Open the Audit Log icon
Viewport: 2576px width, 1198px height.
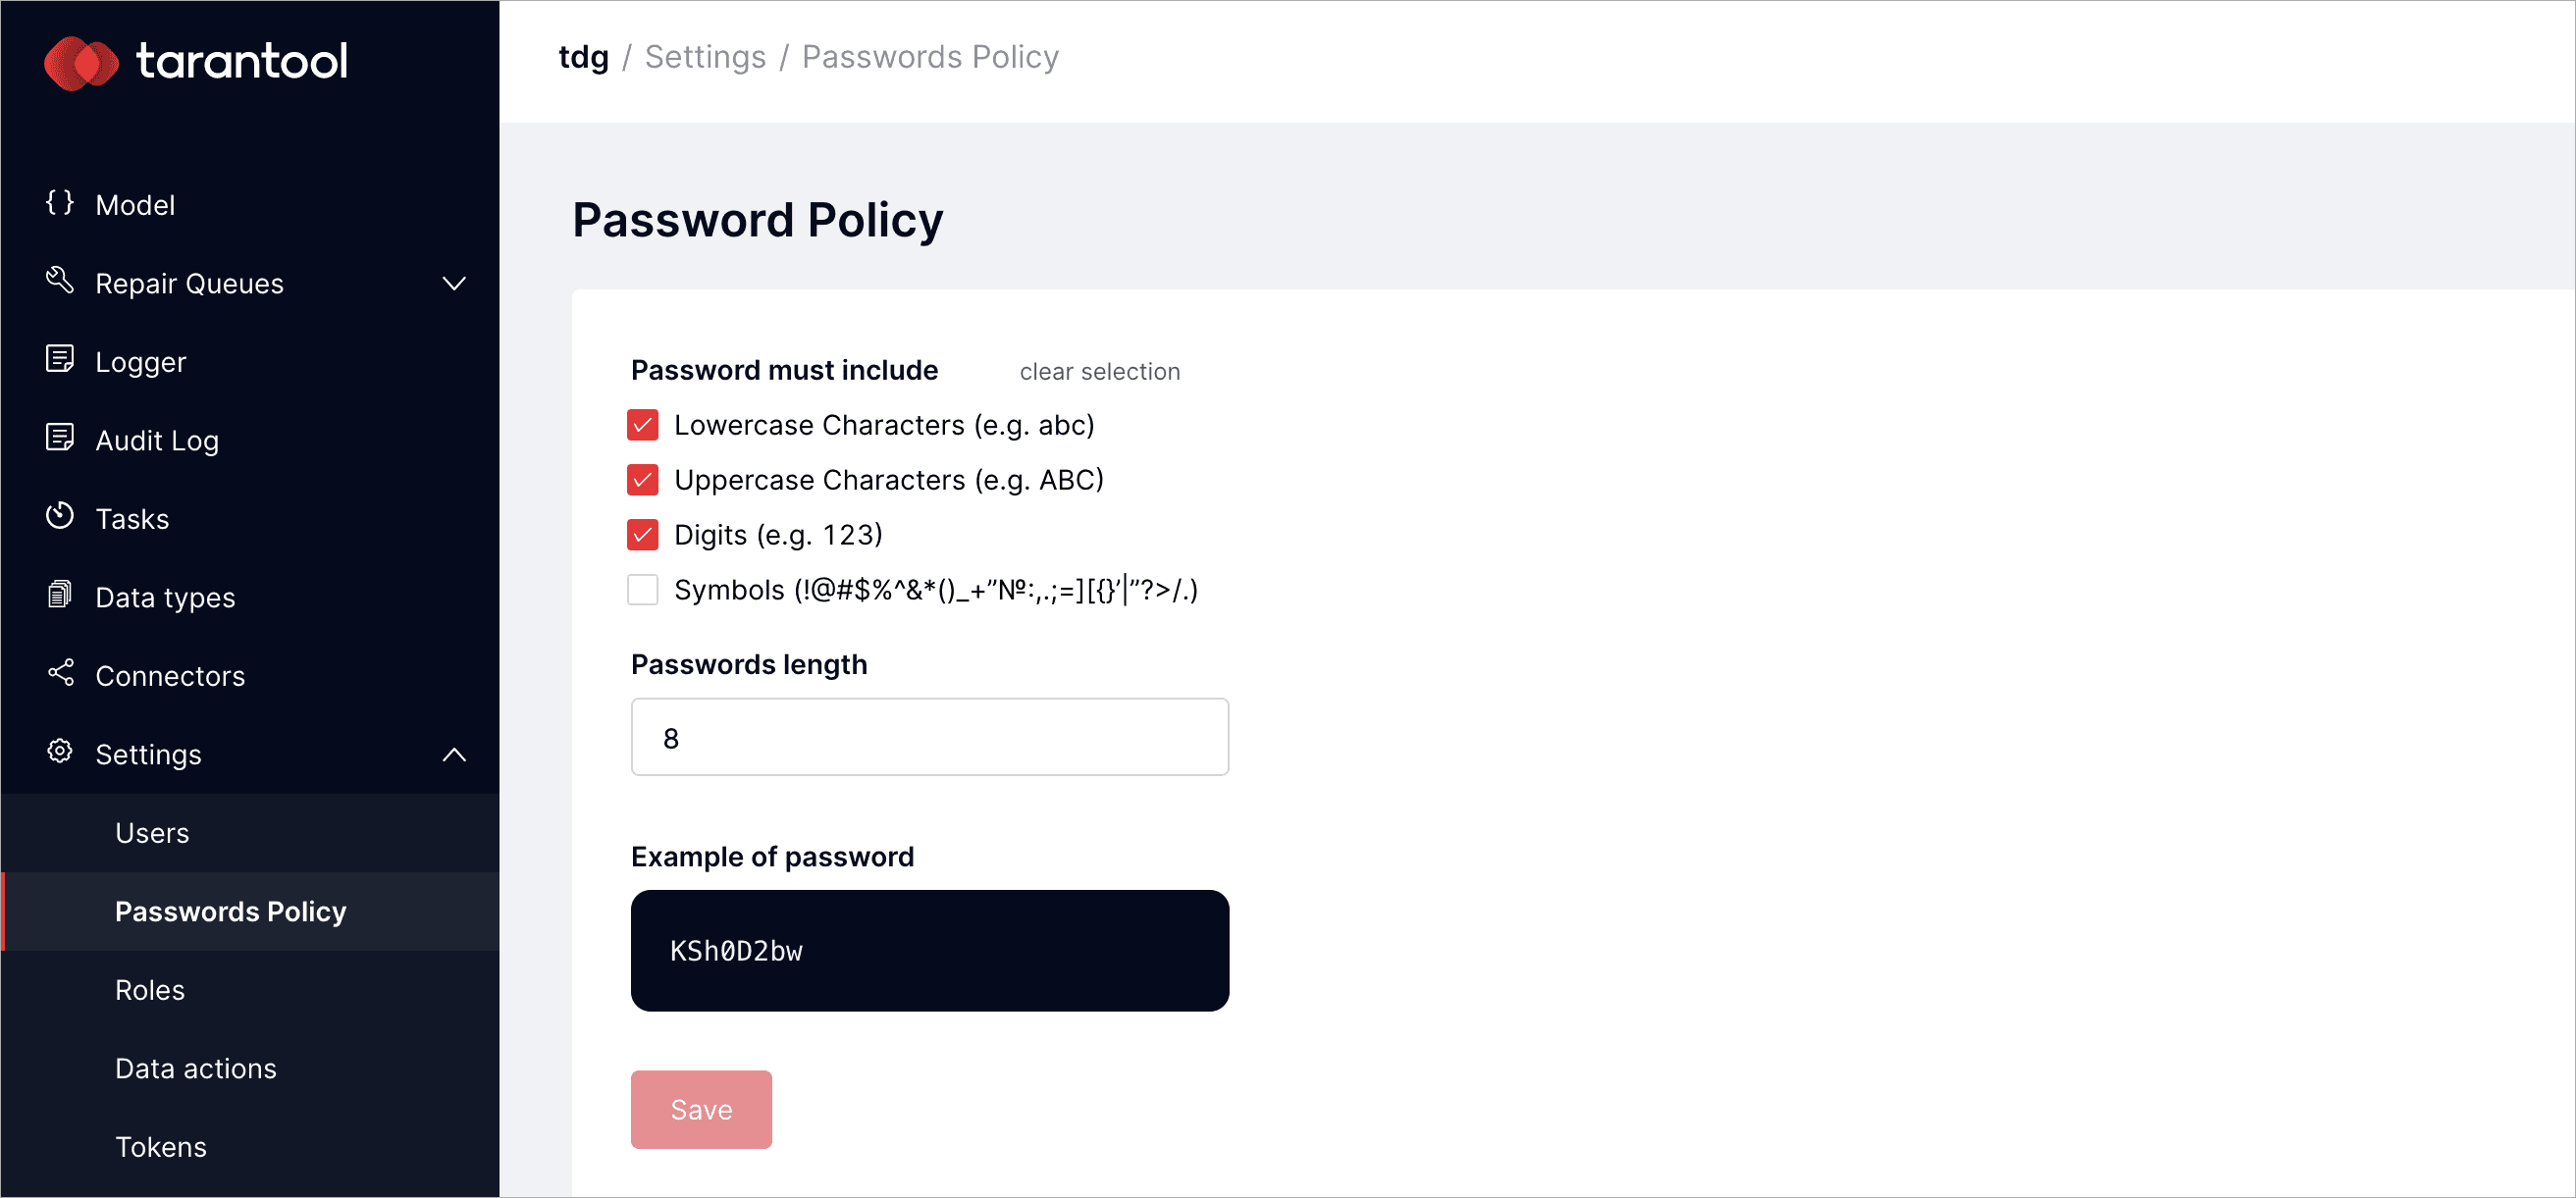click(60, 438)
